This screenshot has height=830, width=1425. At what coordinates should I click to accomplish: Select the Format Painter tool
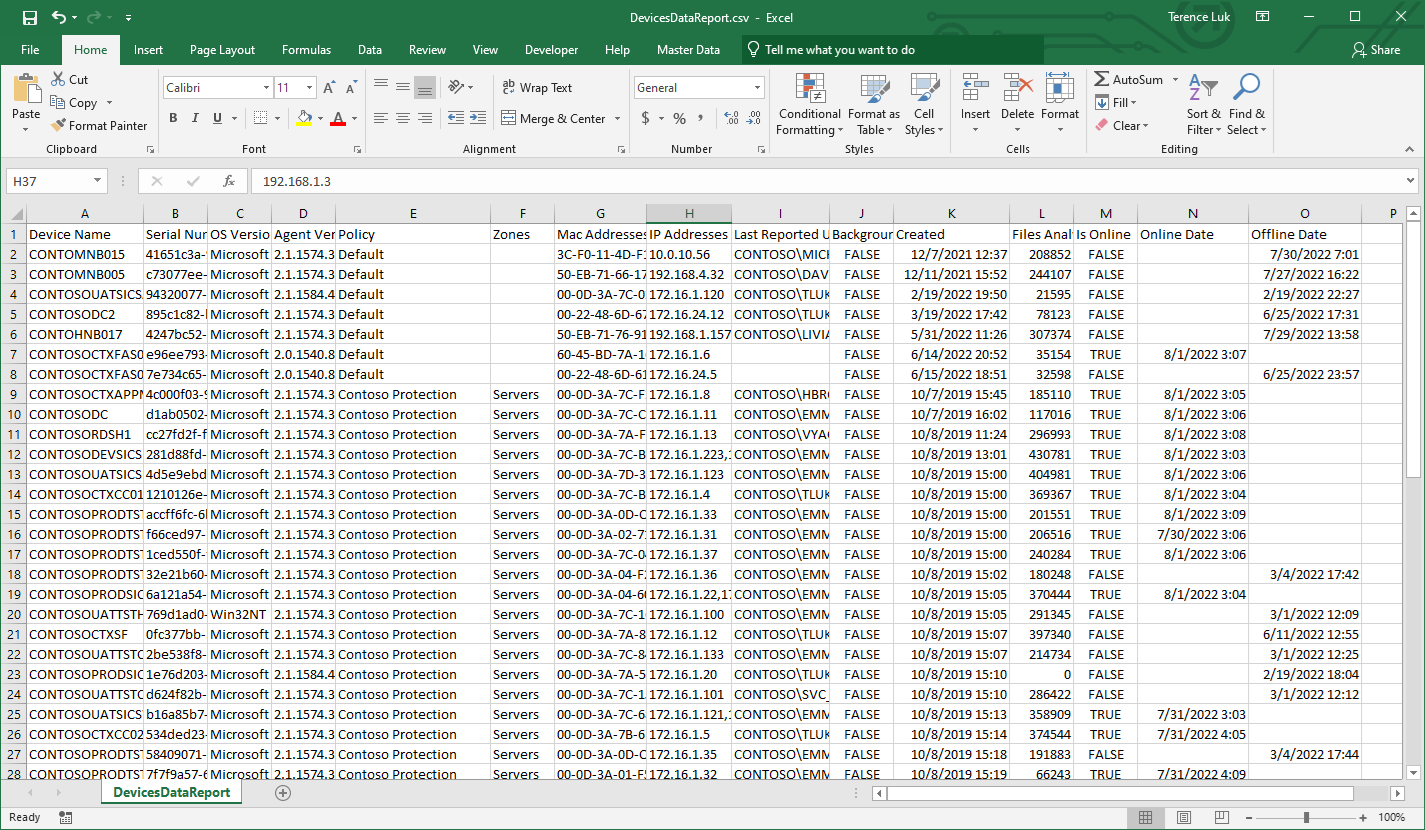[98, 125]
